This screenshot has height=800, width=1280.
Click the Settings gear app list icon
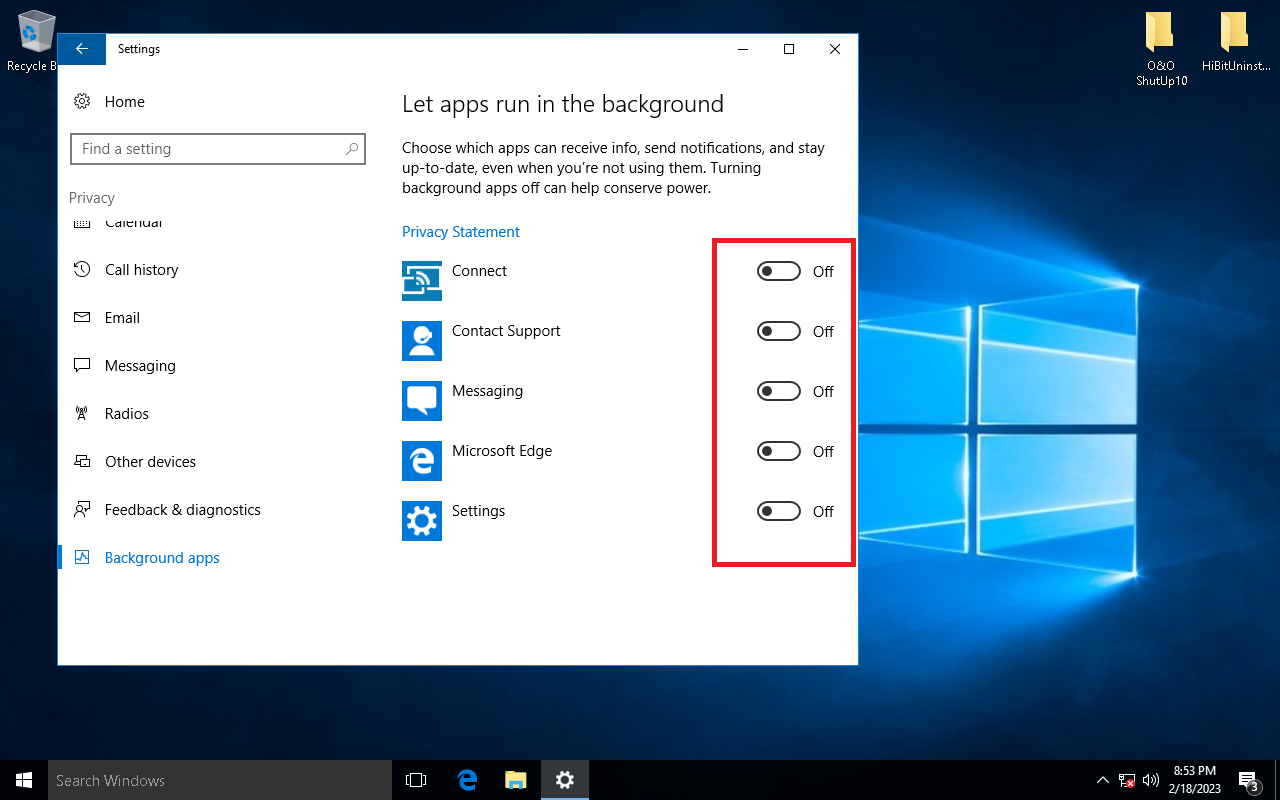tap(422, 521)
